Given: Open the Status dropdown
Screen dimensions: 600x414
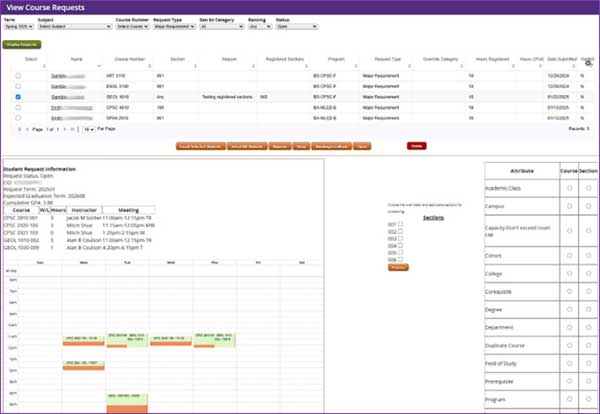Looking at the screenshot, I should coord(297,26).
